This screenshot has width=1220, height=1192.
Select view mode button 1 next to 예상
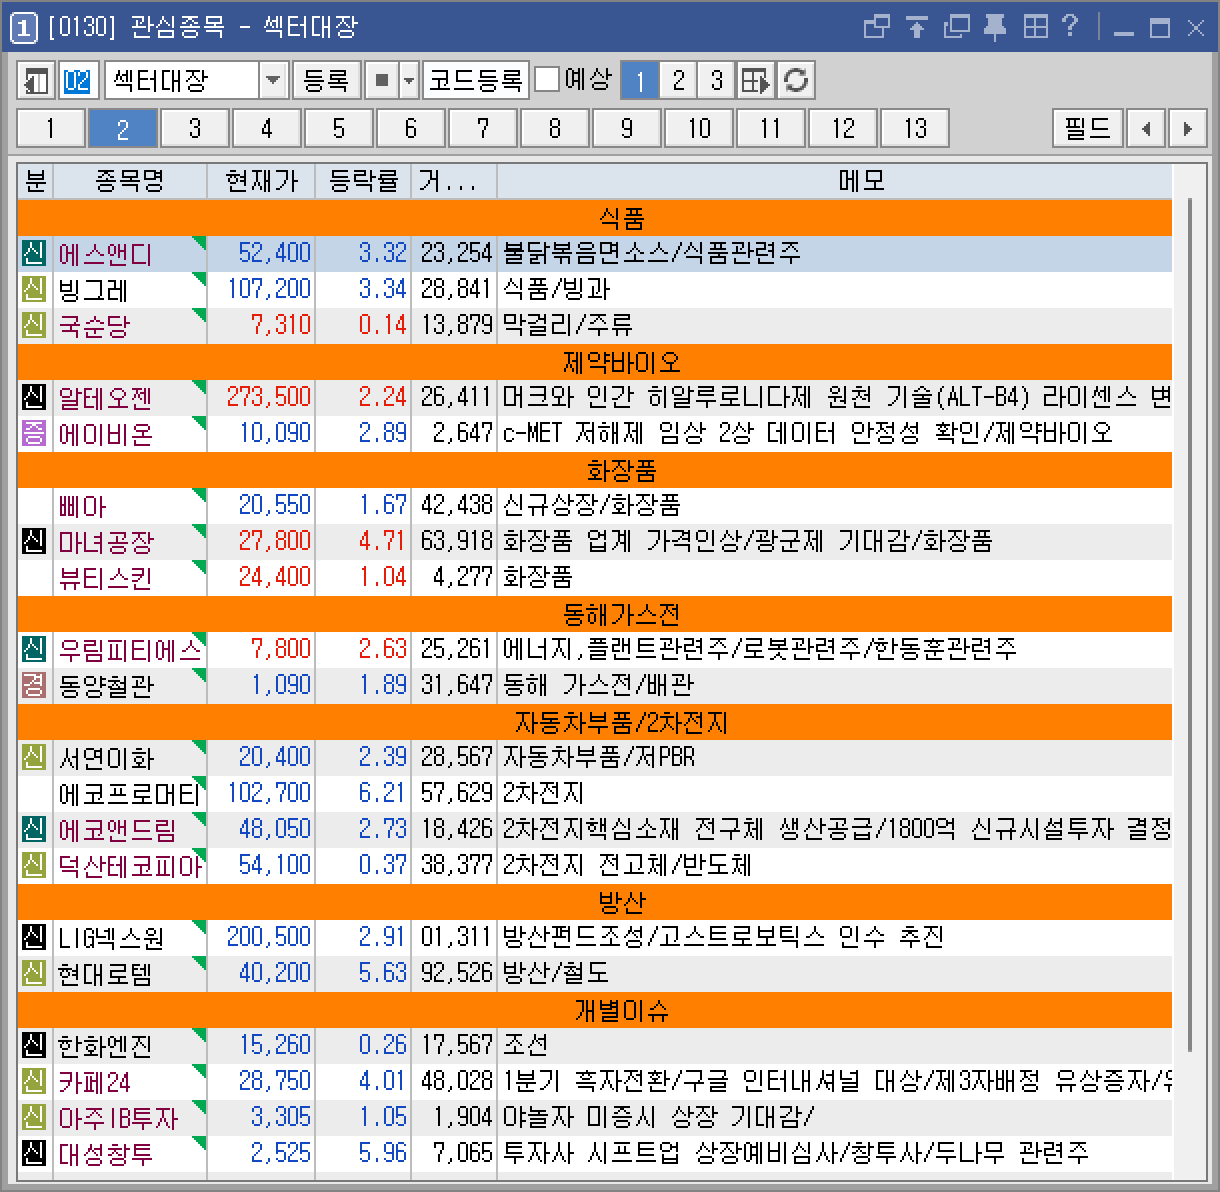tap(640, 81)
